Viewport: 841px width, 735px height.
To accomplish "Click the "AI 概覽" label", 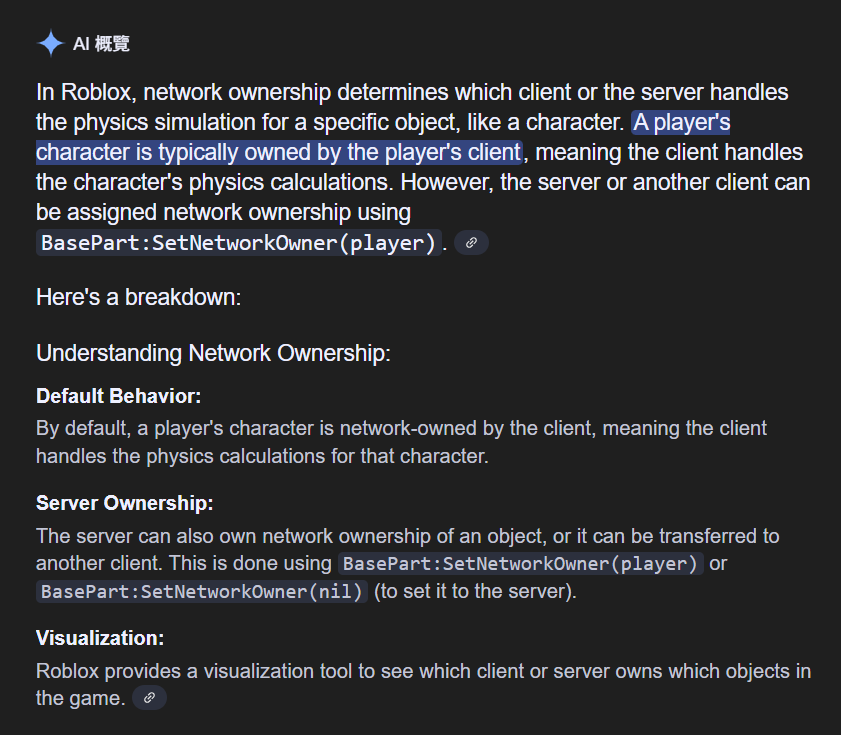I will (x=101, y=44).
